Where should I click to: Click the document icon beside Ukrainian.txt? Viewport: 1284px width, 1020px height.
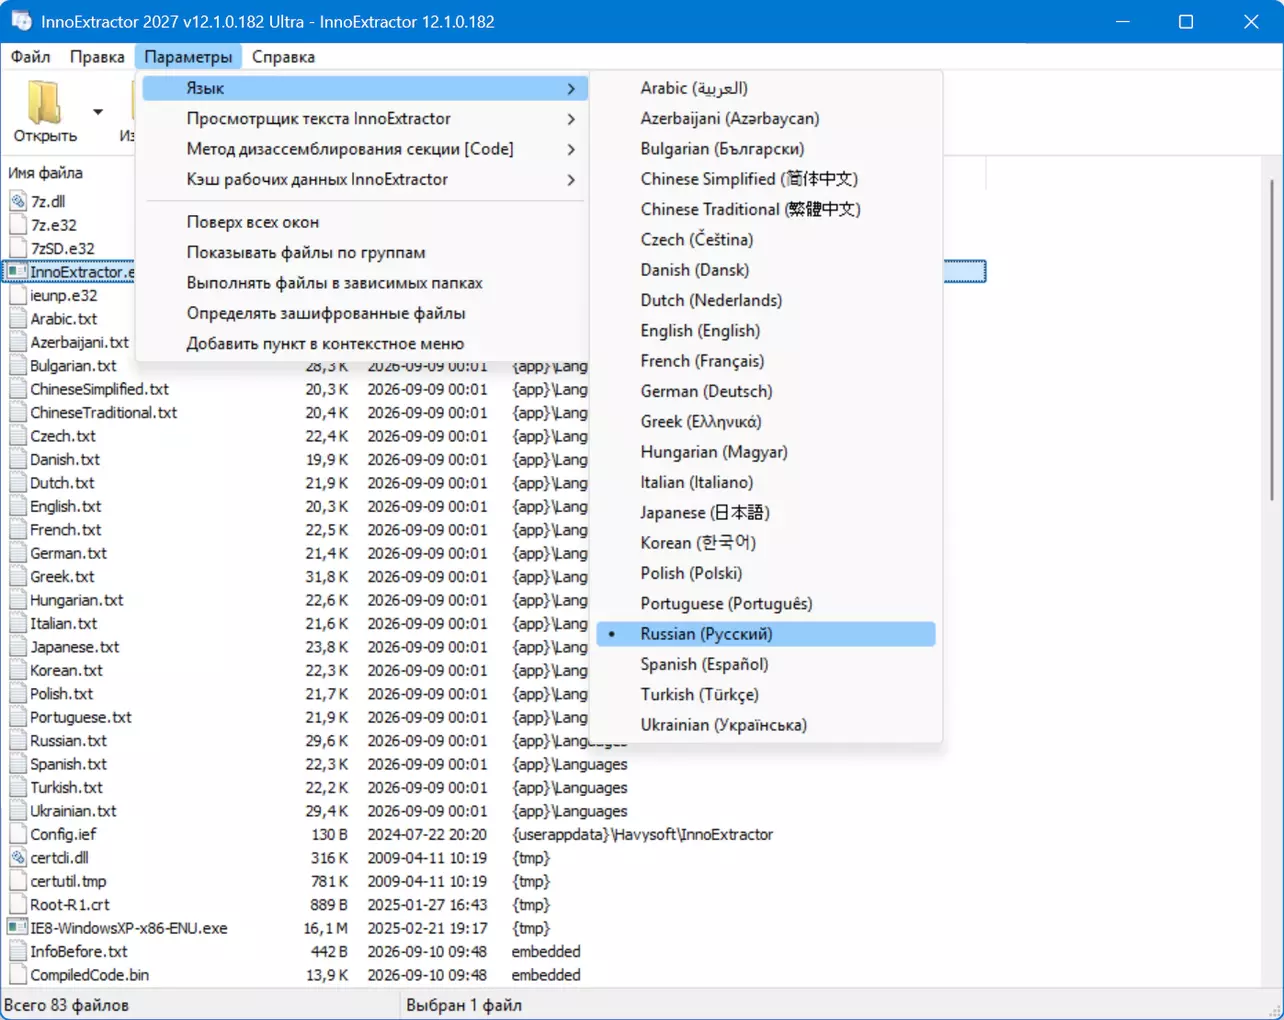[x=18, y=811]
